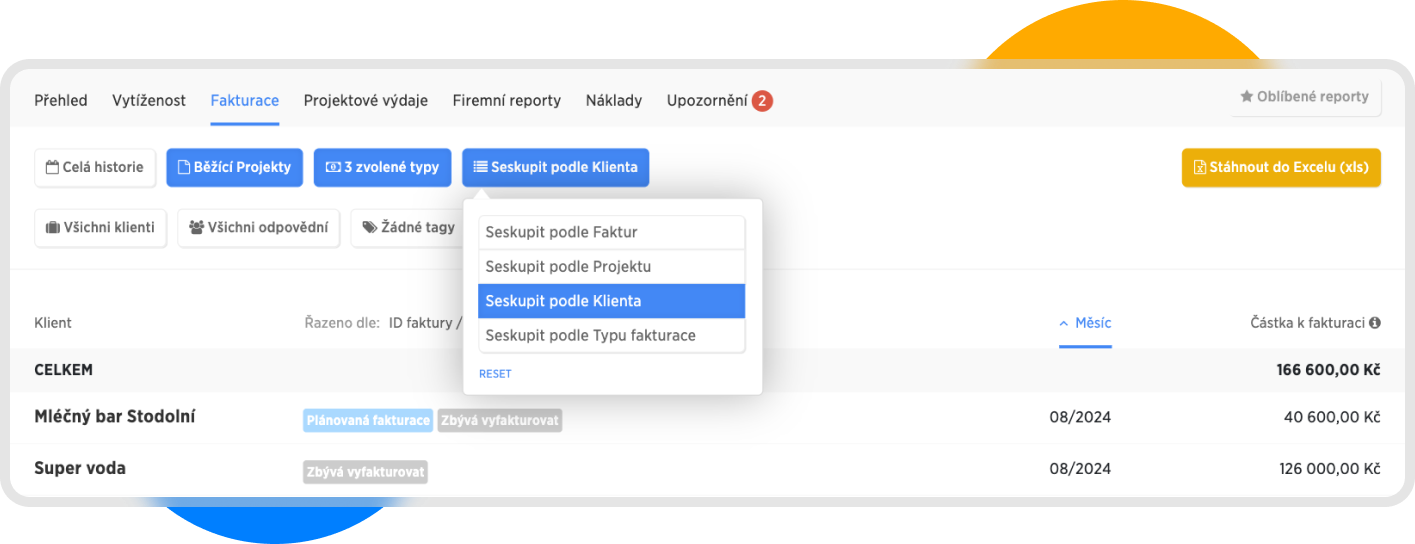Click the RESET link in dropdown
1415x544 pixels.
tap(495, 374)
